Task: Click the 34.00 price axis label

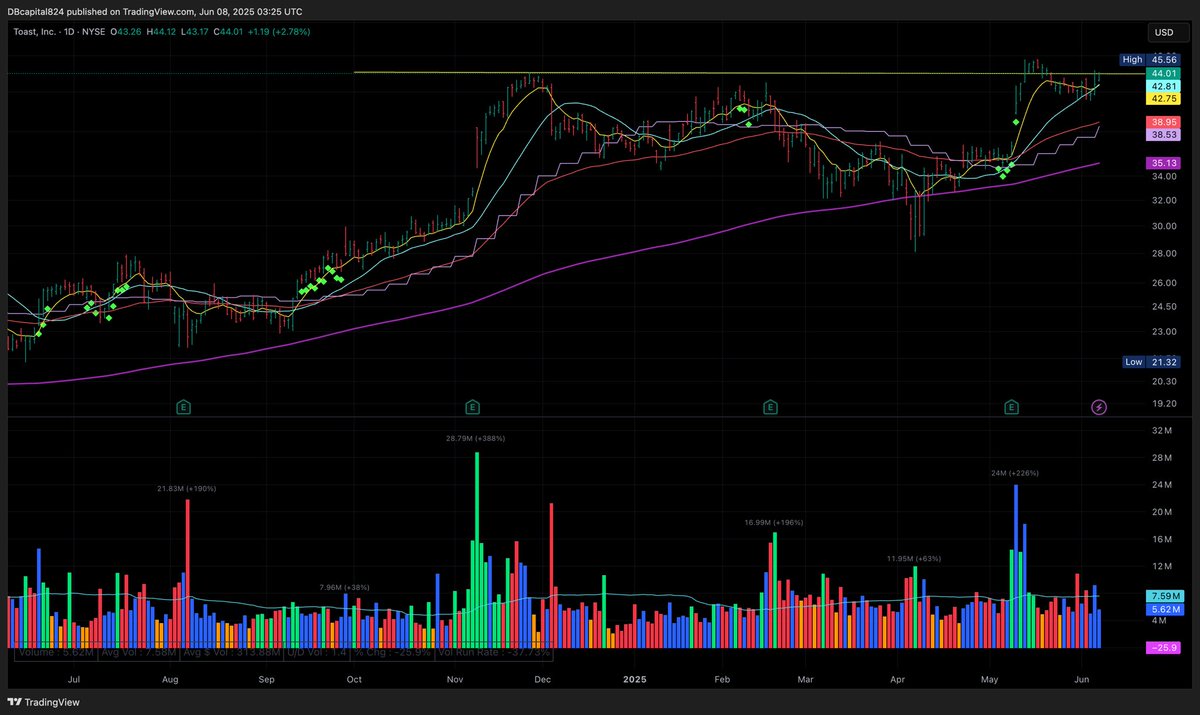Action: tap(1164, 177)
